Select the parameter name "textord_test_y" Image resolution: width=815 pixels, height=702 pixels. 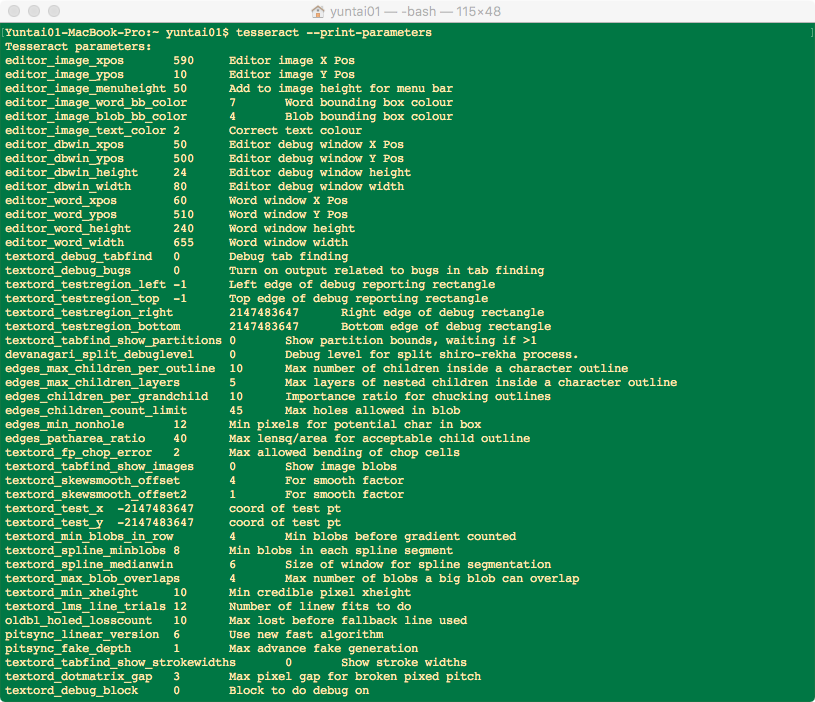click(54, 524)
